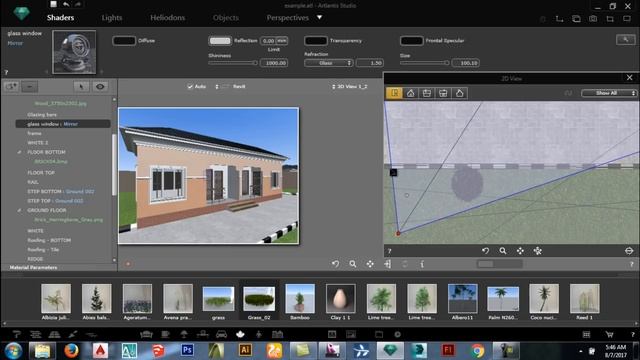640x360 pixels.
Task: Select glass window : Mirror in list
Action: [63, 124]
